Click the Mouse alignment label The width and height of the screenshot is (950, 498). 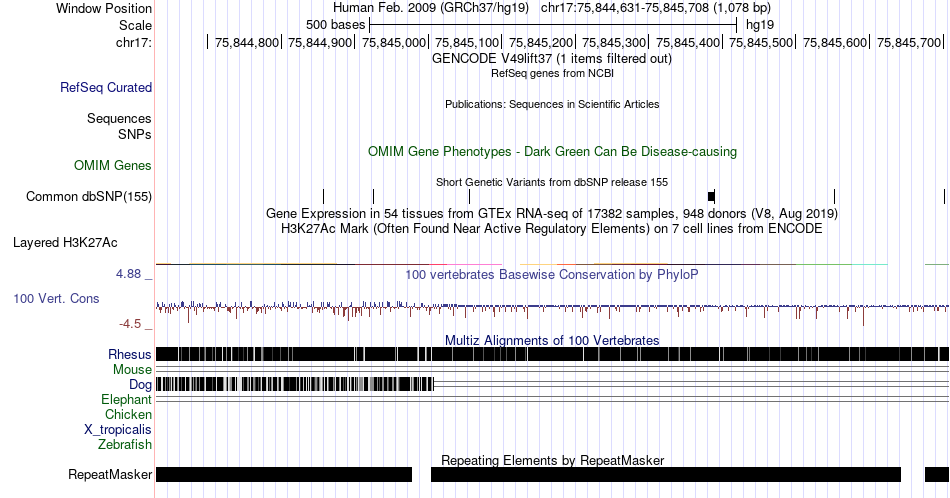[x=132, y=370]
